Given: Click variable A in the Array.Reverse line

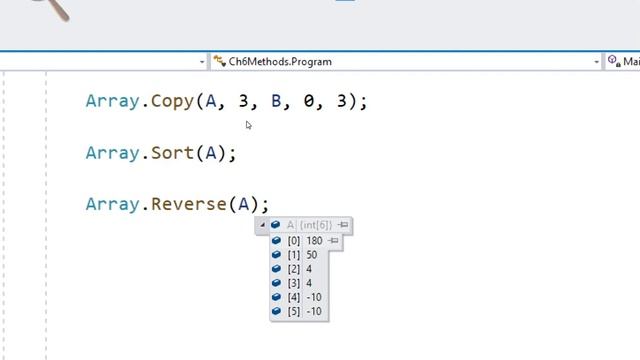Looking at the screenshot, I should [243, 204].
